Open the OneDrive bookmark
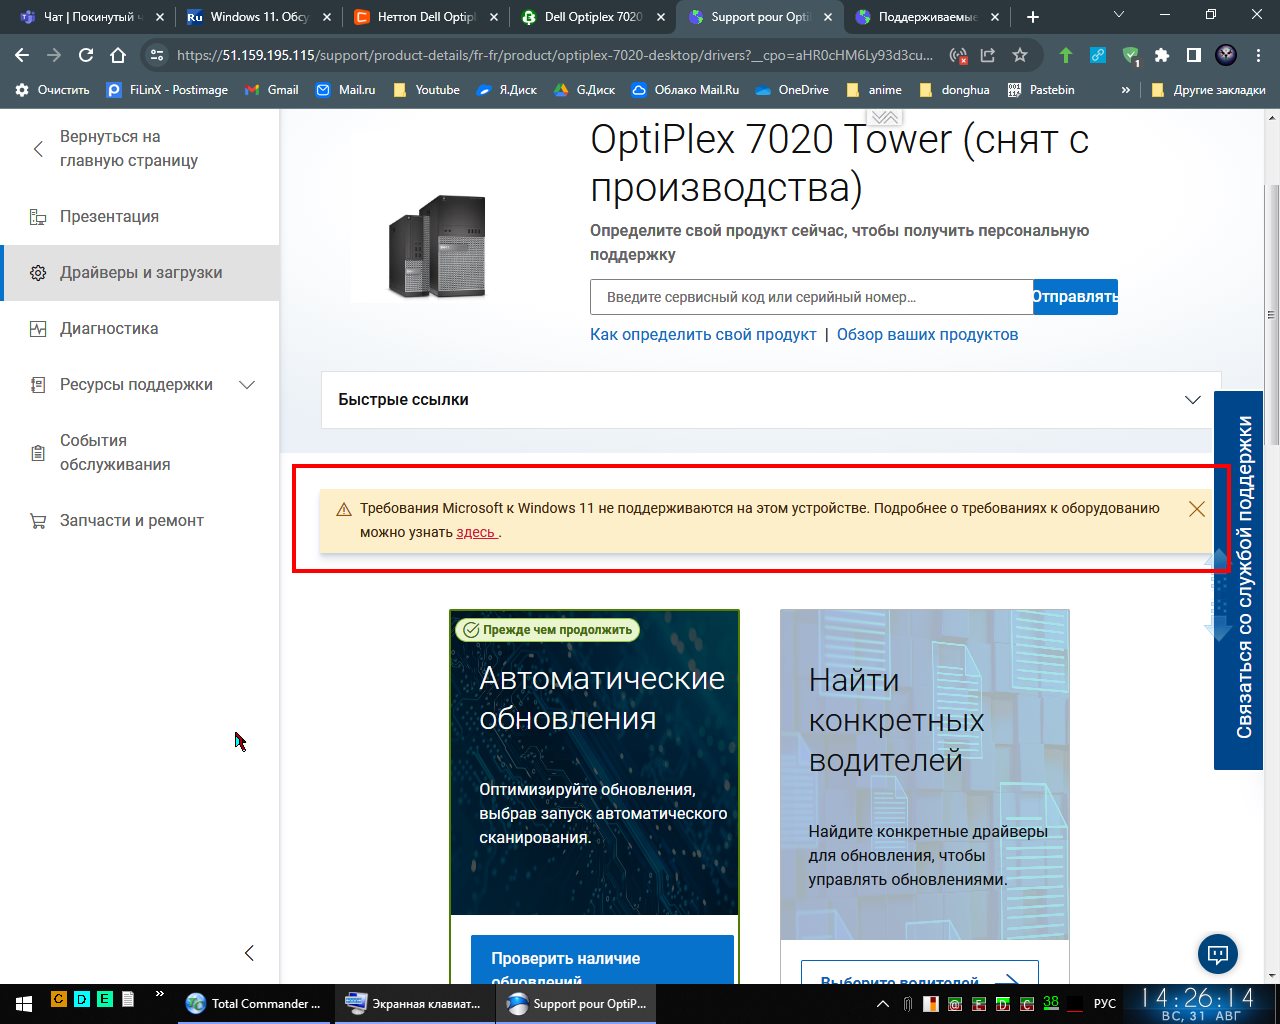Image resolution: width=1280 pixels, height=1024 pixels. (x=791, y=90)
